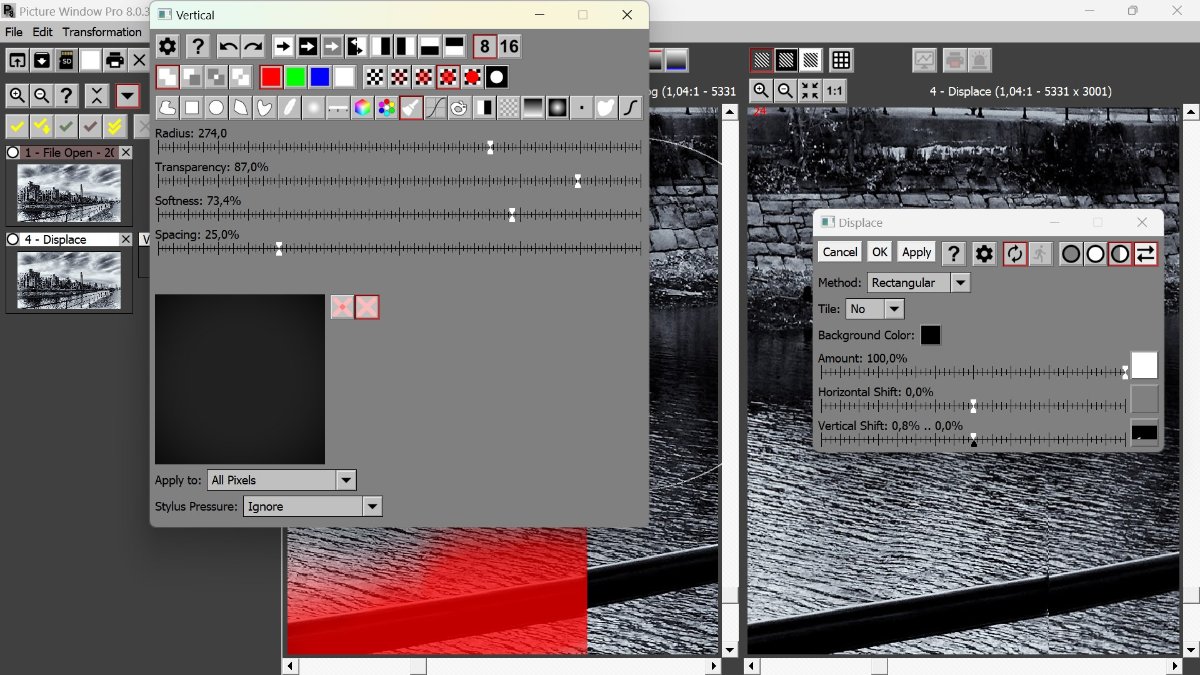Image resolution: width=1200 pixels, height=675 pixels.
Task: Click the 1:1 zoom button
Action: [834, 91]
